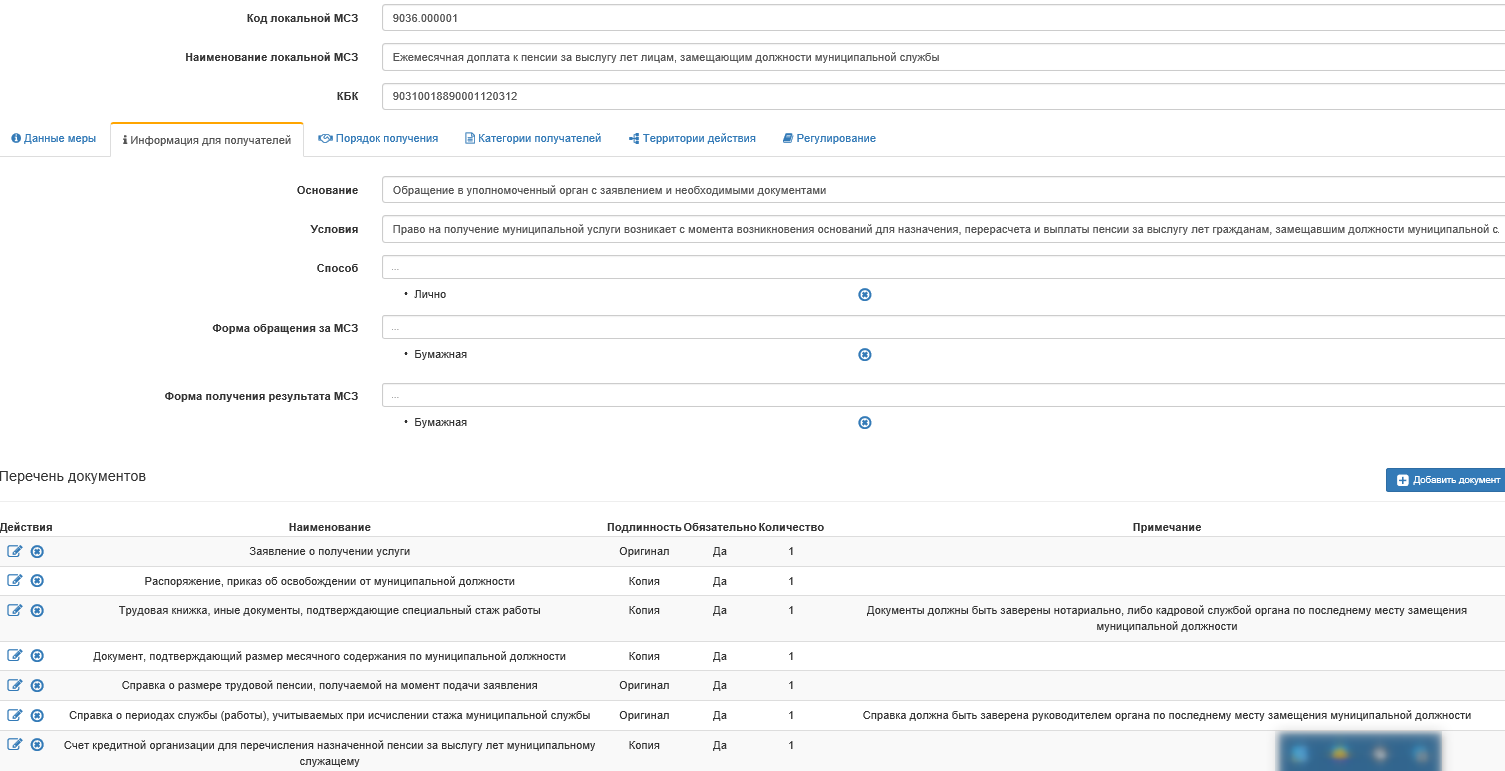Edit the 'Справка о размере трудовой пенсии' row
Image resolution: width=1505 pixels, height=771 pixels.
pos(15,685)
